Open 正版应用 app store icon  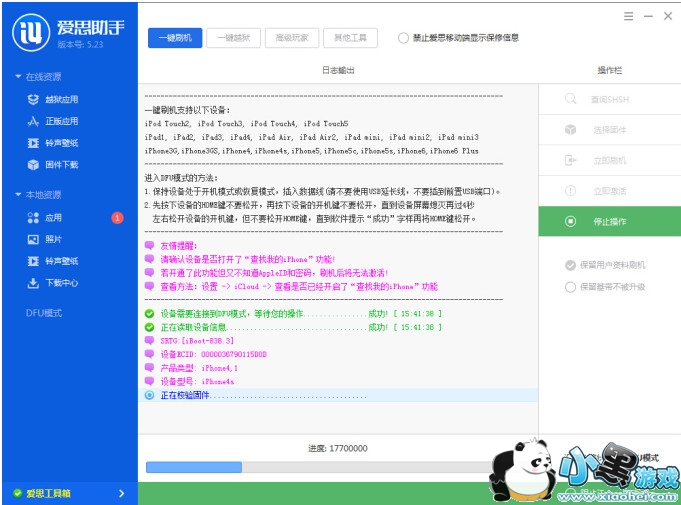tap(33, 121)
